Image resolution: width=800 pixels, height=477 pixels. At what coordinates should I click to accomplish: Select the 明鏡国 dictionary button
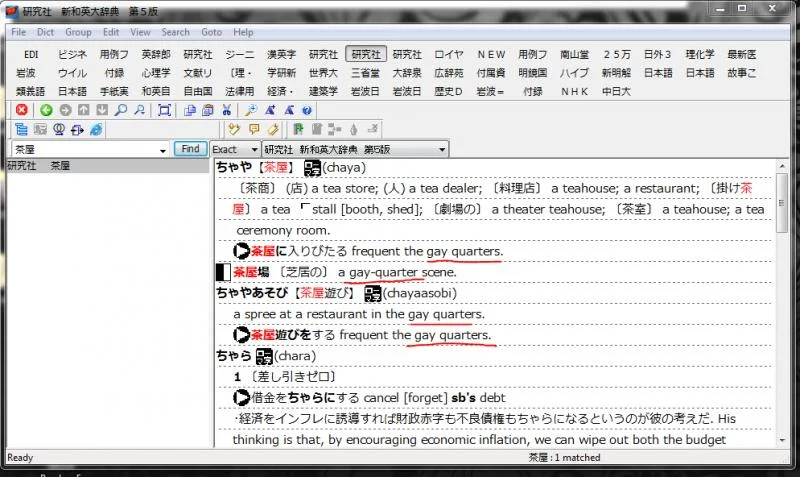tap(533, 73)
